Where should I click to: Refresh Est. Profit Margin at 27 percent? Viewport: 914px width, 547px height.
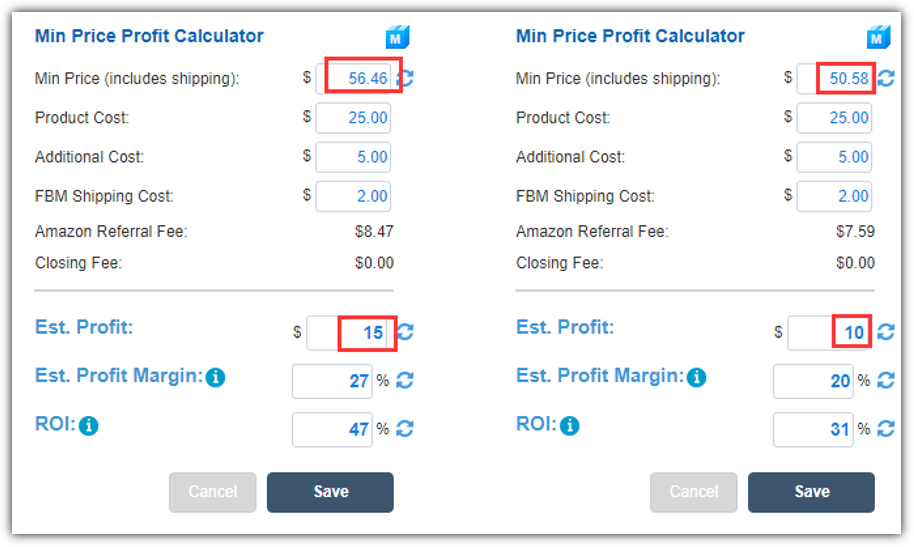405,381
